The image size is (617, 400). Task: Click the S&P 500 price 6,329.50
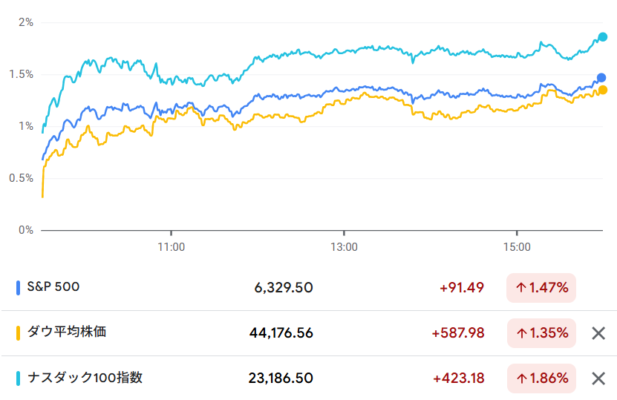(x=283, y=288)
